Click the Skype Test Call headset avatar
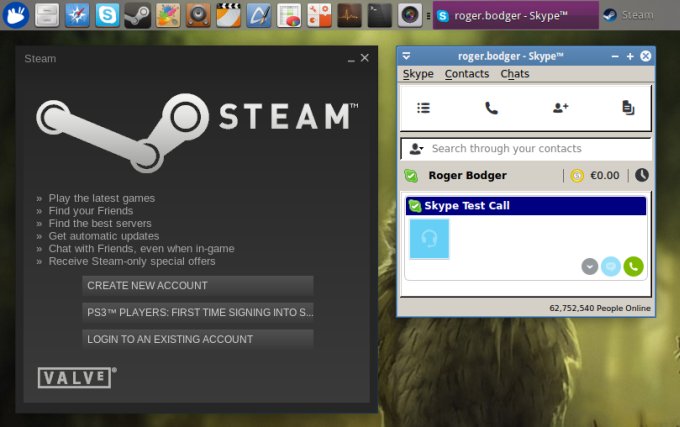The height and width of the screenshot is (427, 680). [x=429, y=239]
